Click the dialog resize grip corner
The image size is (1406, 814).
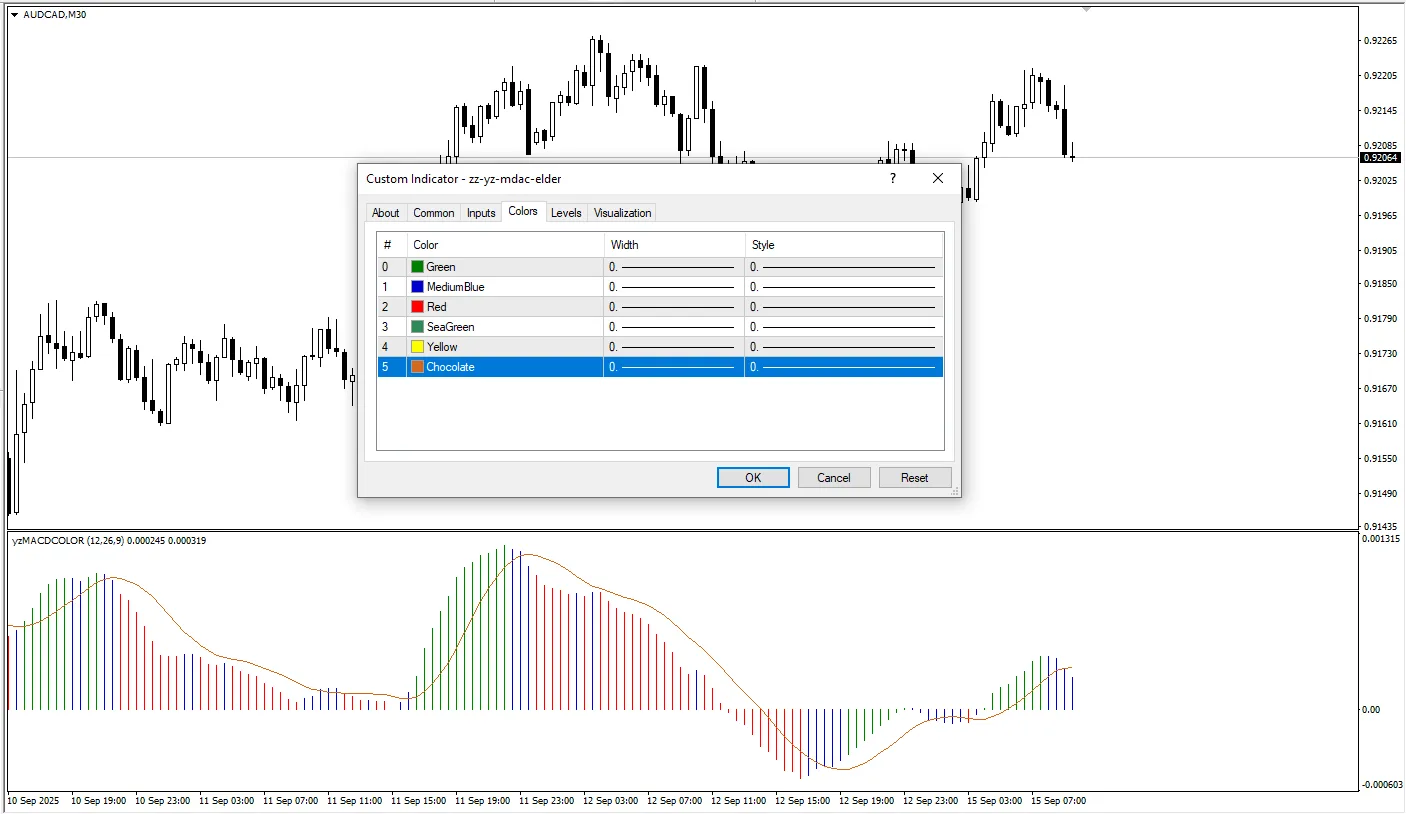(955, 491)
